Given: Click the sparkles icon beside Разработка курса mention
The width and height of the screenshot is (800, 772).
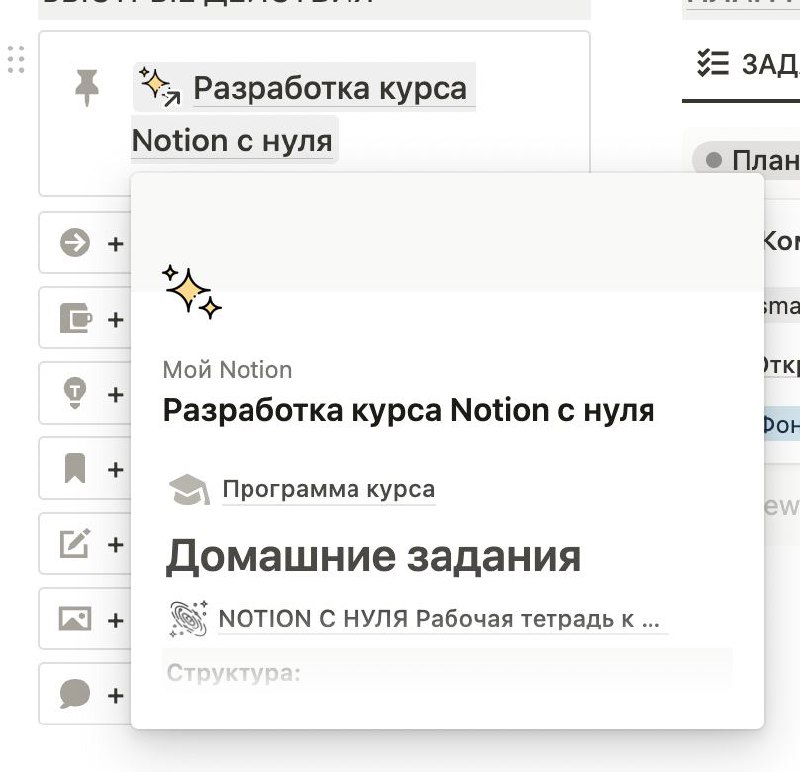Looking at the screenshot, I should click(x=160, y=87).
